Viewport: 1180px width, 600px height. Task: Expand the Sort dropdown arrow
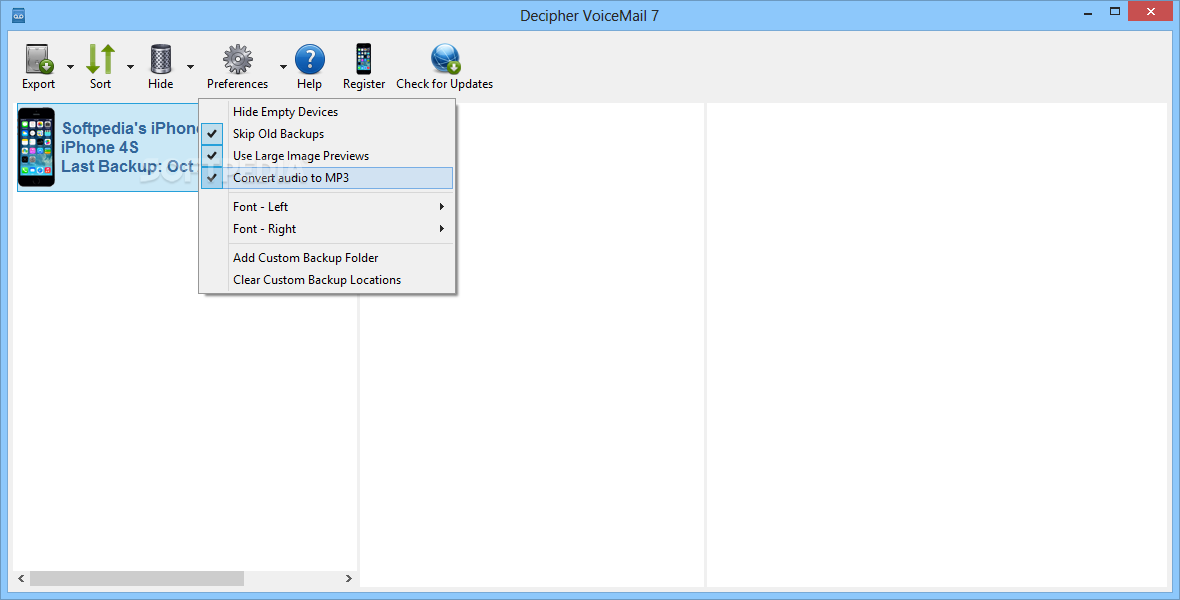click(x=130, y=67)
